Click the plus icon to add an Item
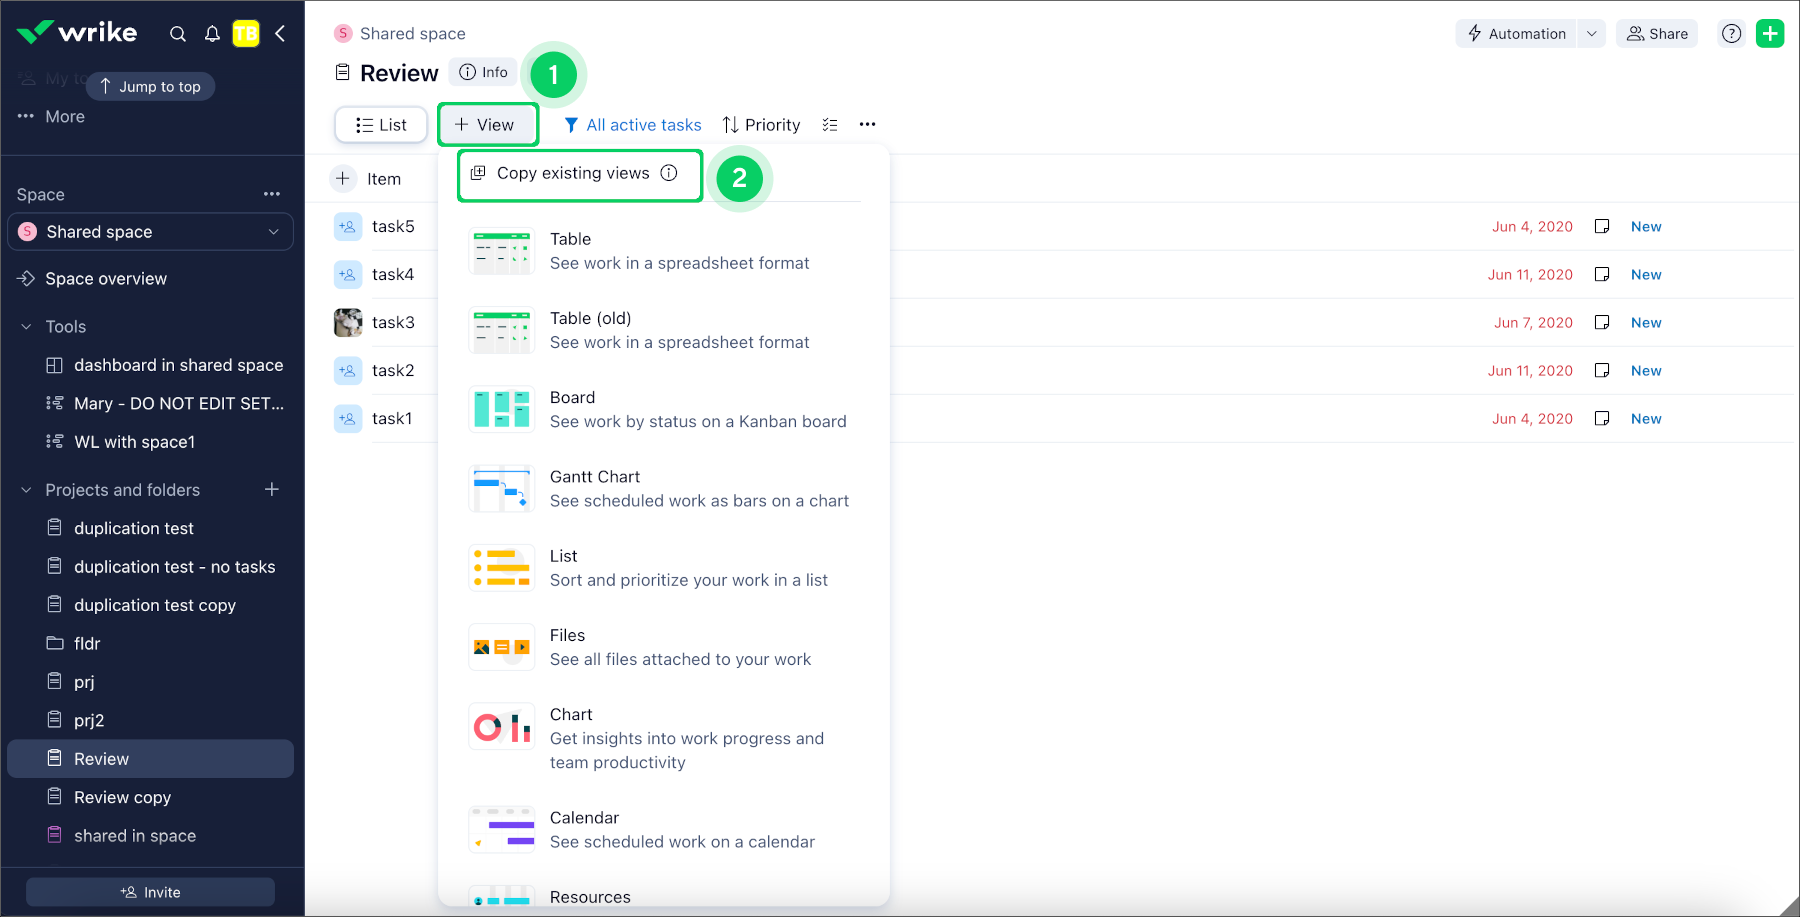Viewport: 1800px width, 917px height. [343, 178]
